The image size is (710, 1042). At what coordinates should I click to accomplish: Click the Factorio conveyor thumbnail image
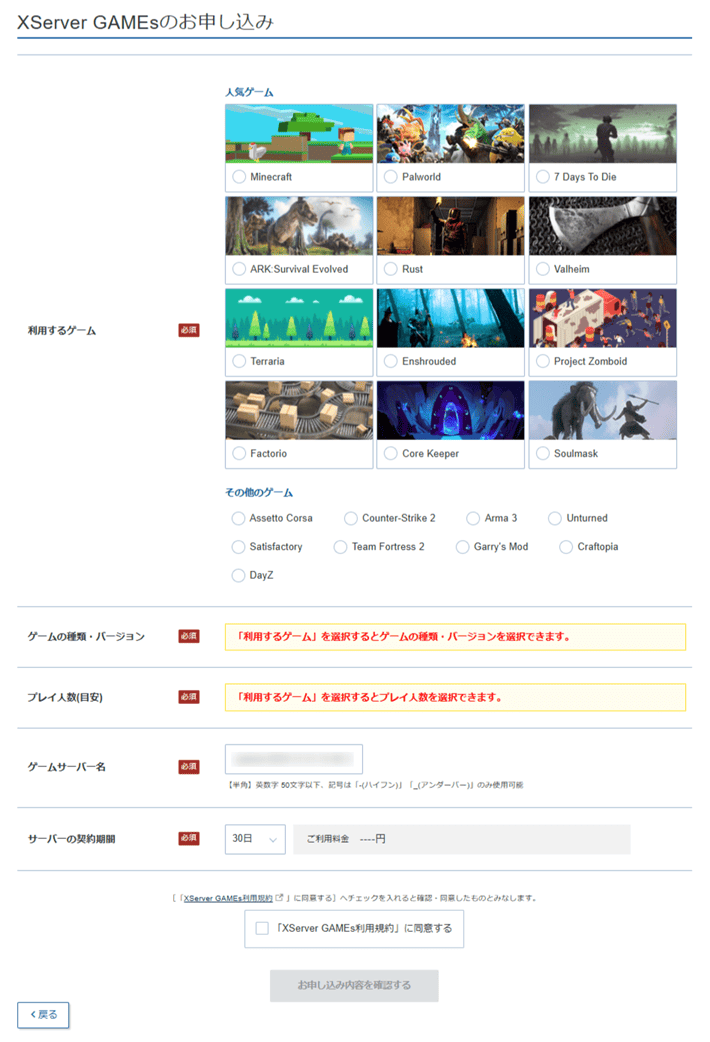299,410
